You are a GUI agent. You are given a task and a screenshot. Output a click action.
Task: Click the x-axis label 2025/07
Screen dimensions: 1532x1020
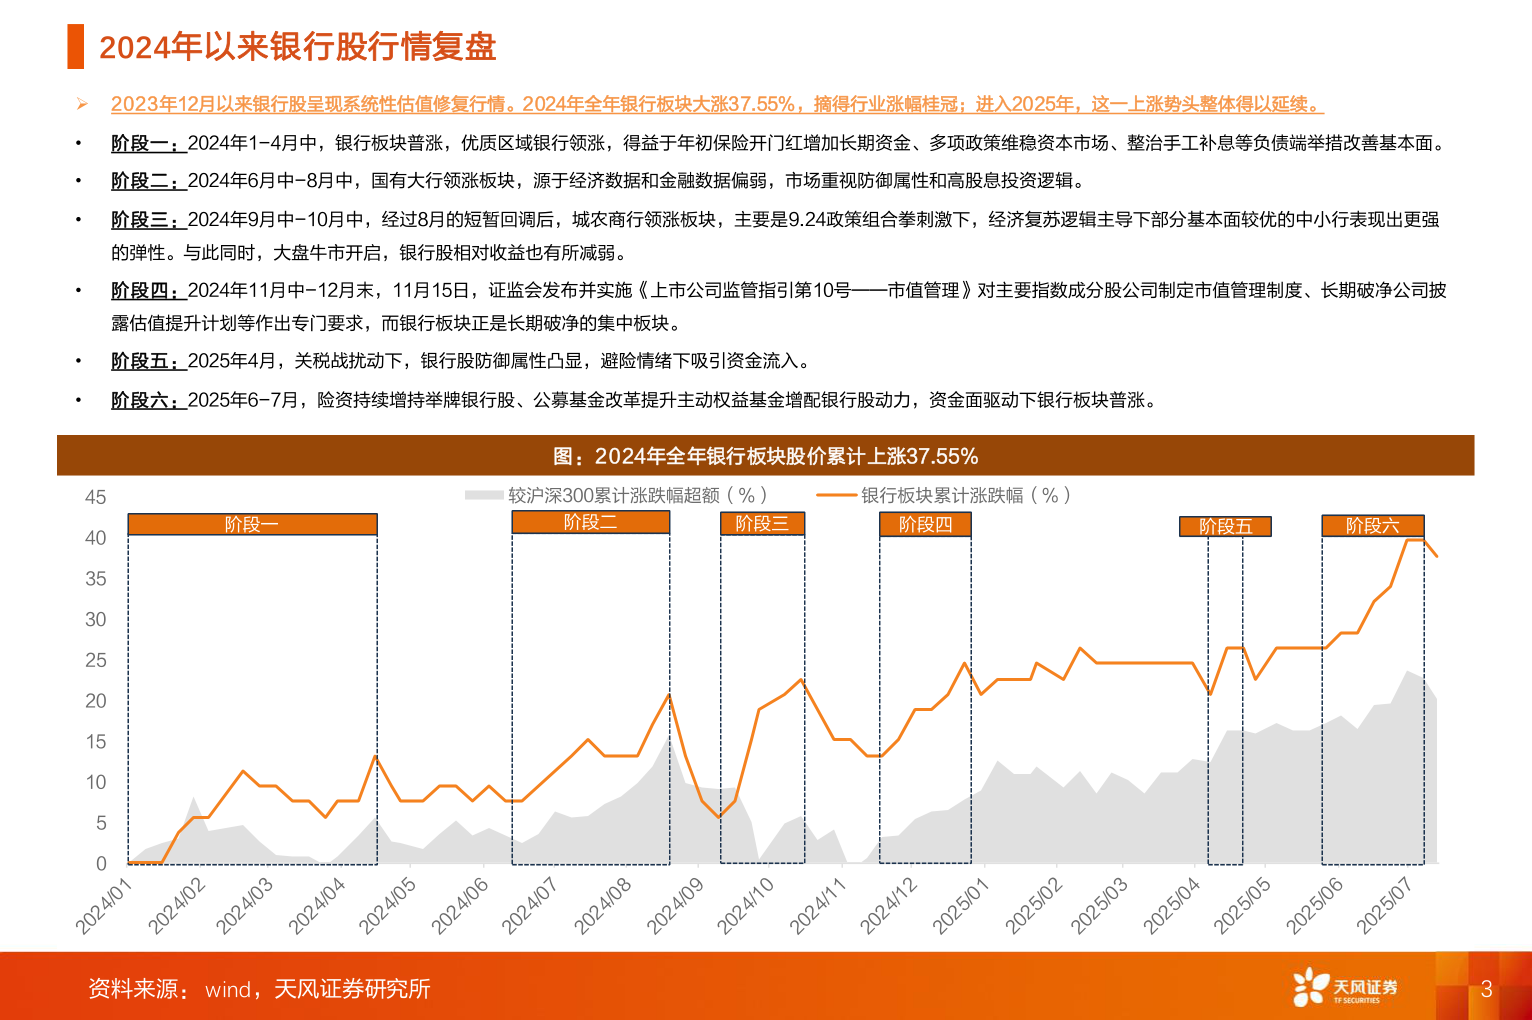click(x=1383, y=906)
